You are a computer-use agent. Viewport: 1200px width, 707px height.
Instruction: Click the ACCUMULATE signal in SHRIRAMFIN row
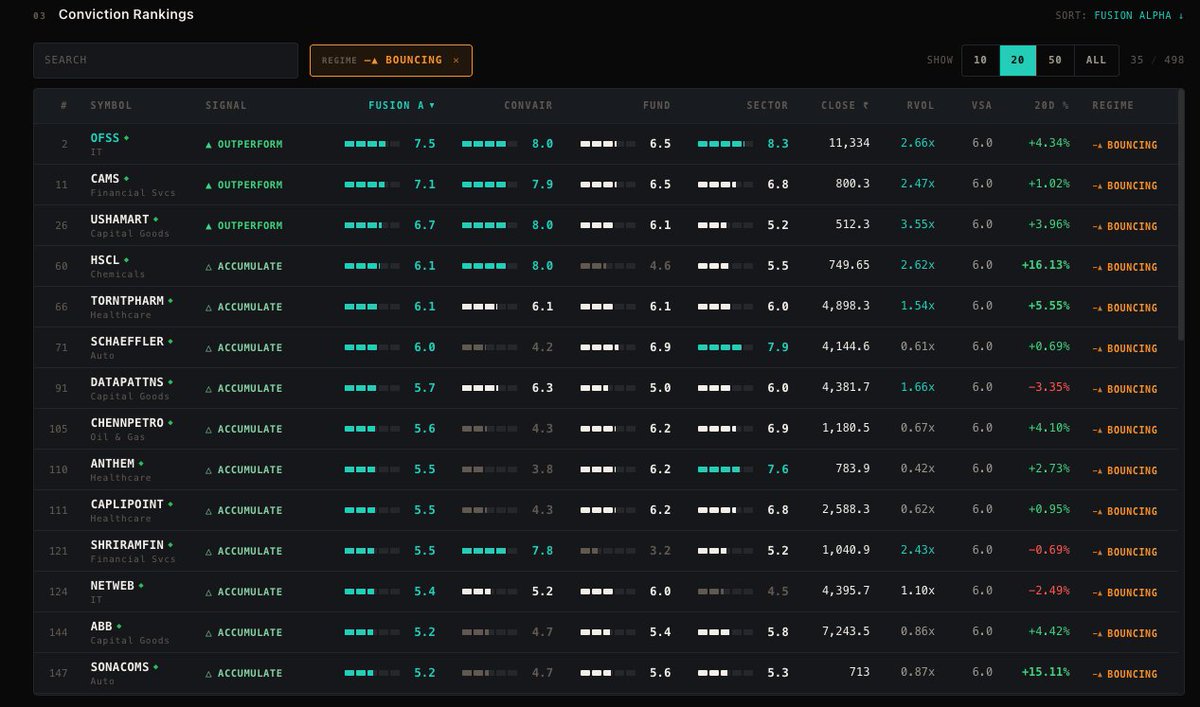(x=244, y=551)
